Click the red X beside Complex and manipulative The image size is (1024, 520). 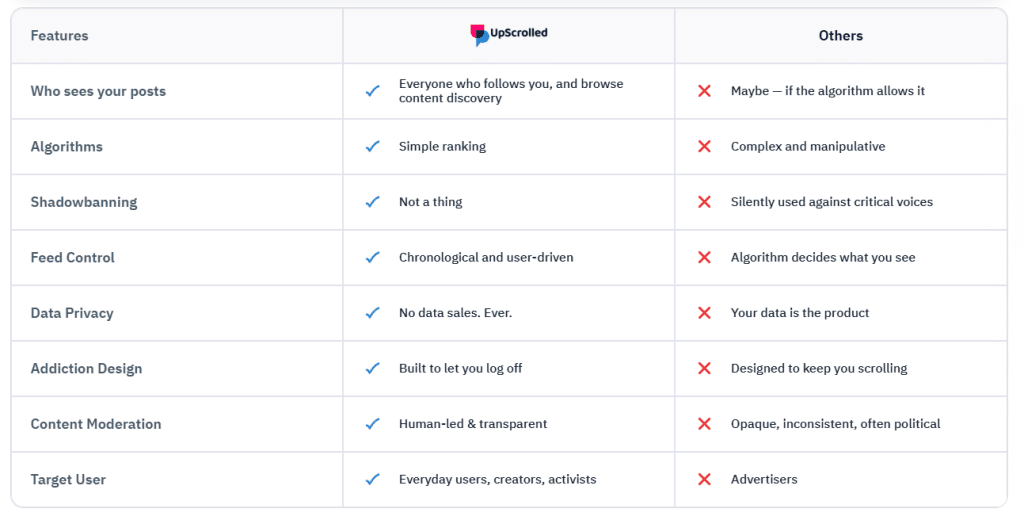pos(704,146)
